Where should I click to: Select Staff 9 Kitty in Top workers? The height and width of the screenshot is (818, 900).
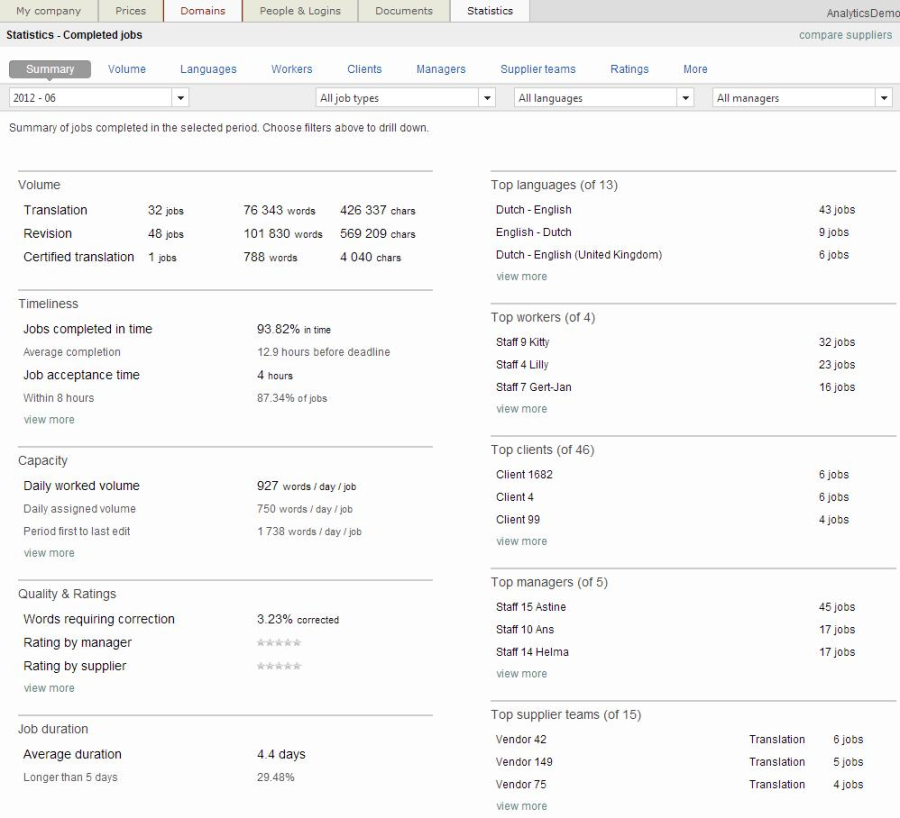tap(523, 342)
